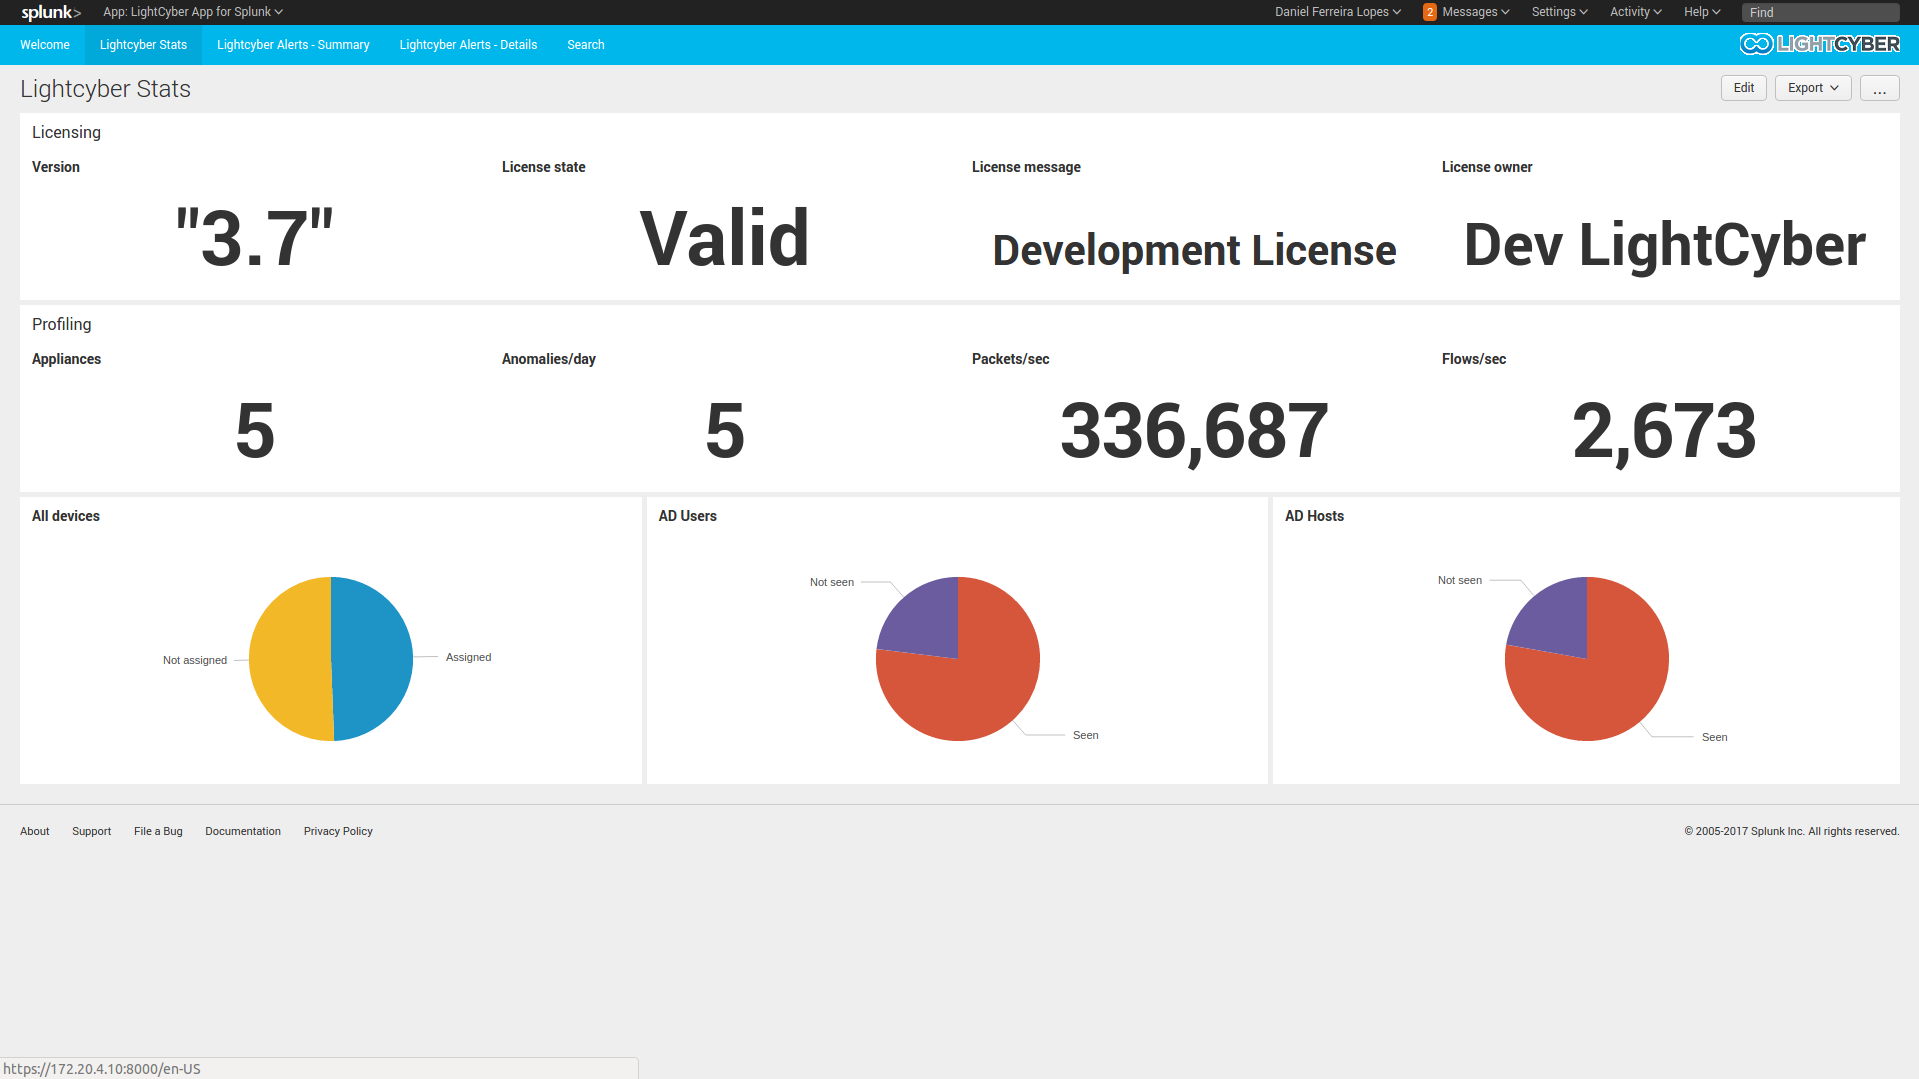This screenshot has width=1919, height=1079.
Task: Switch to Lightcyber Alerts - Summary tab
Action: click(293, 45)
